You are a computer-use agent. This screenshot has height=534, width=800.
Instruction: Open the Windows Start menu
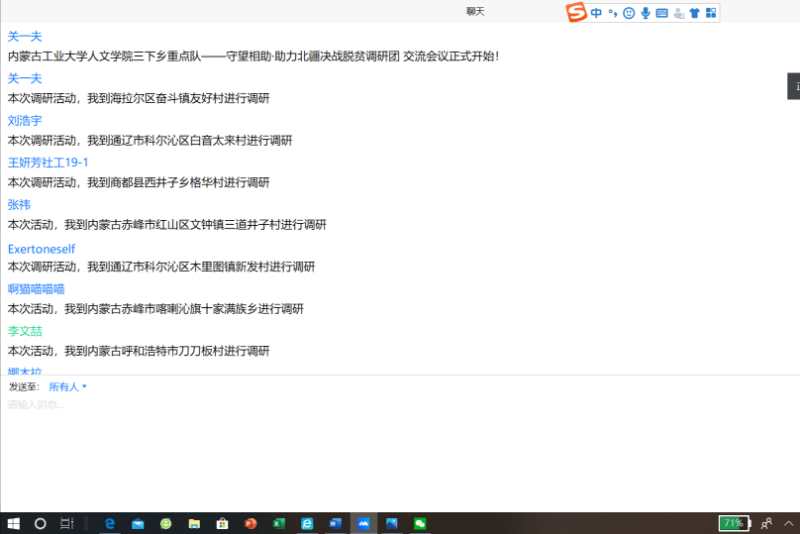coord(14,523)
